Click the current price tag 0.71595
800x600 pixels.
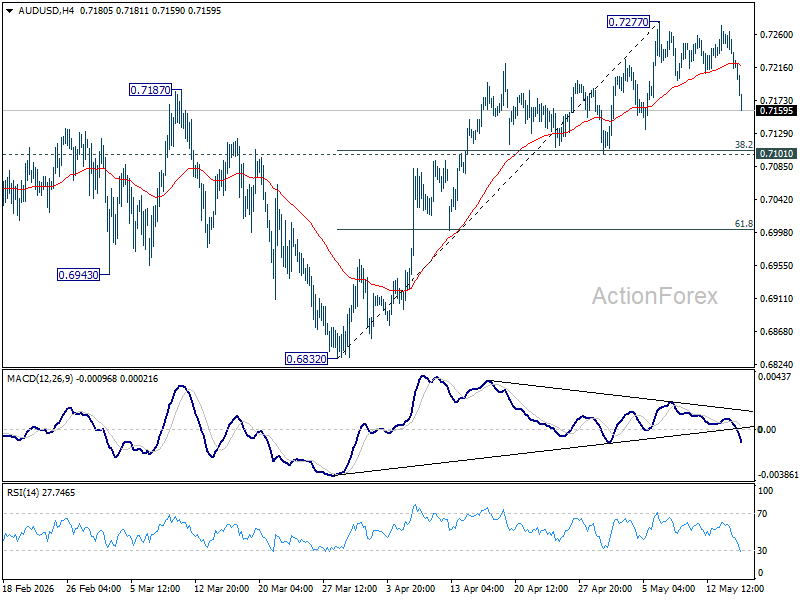point(777,111)
